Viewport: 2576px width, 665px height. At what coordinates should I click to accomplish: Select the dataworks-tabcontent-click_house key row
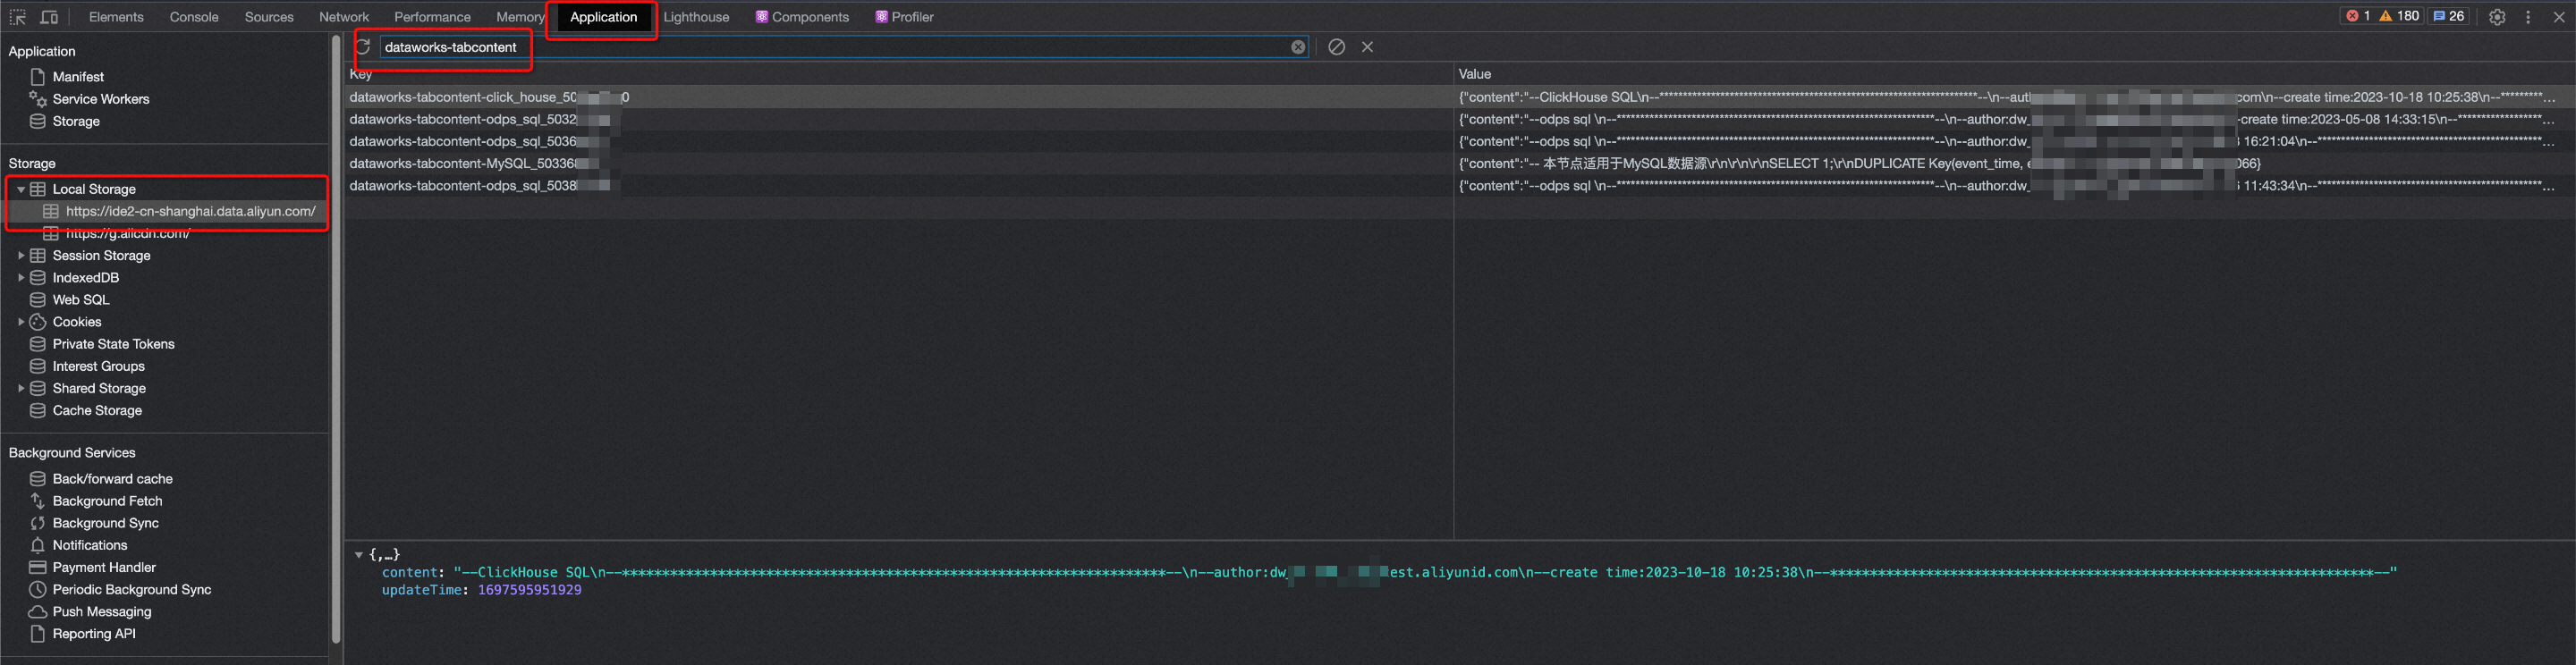coord(898,97)
